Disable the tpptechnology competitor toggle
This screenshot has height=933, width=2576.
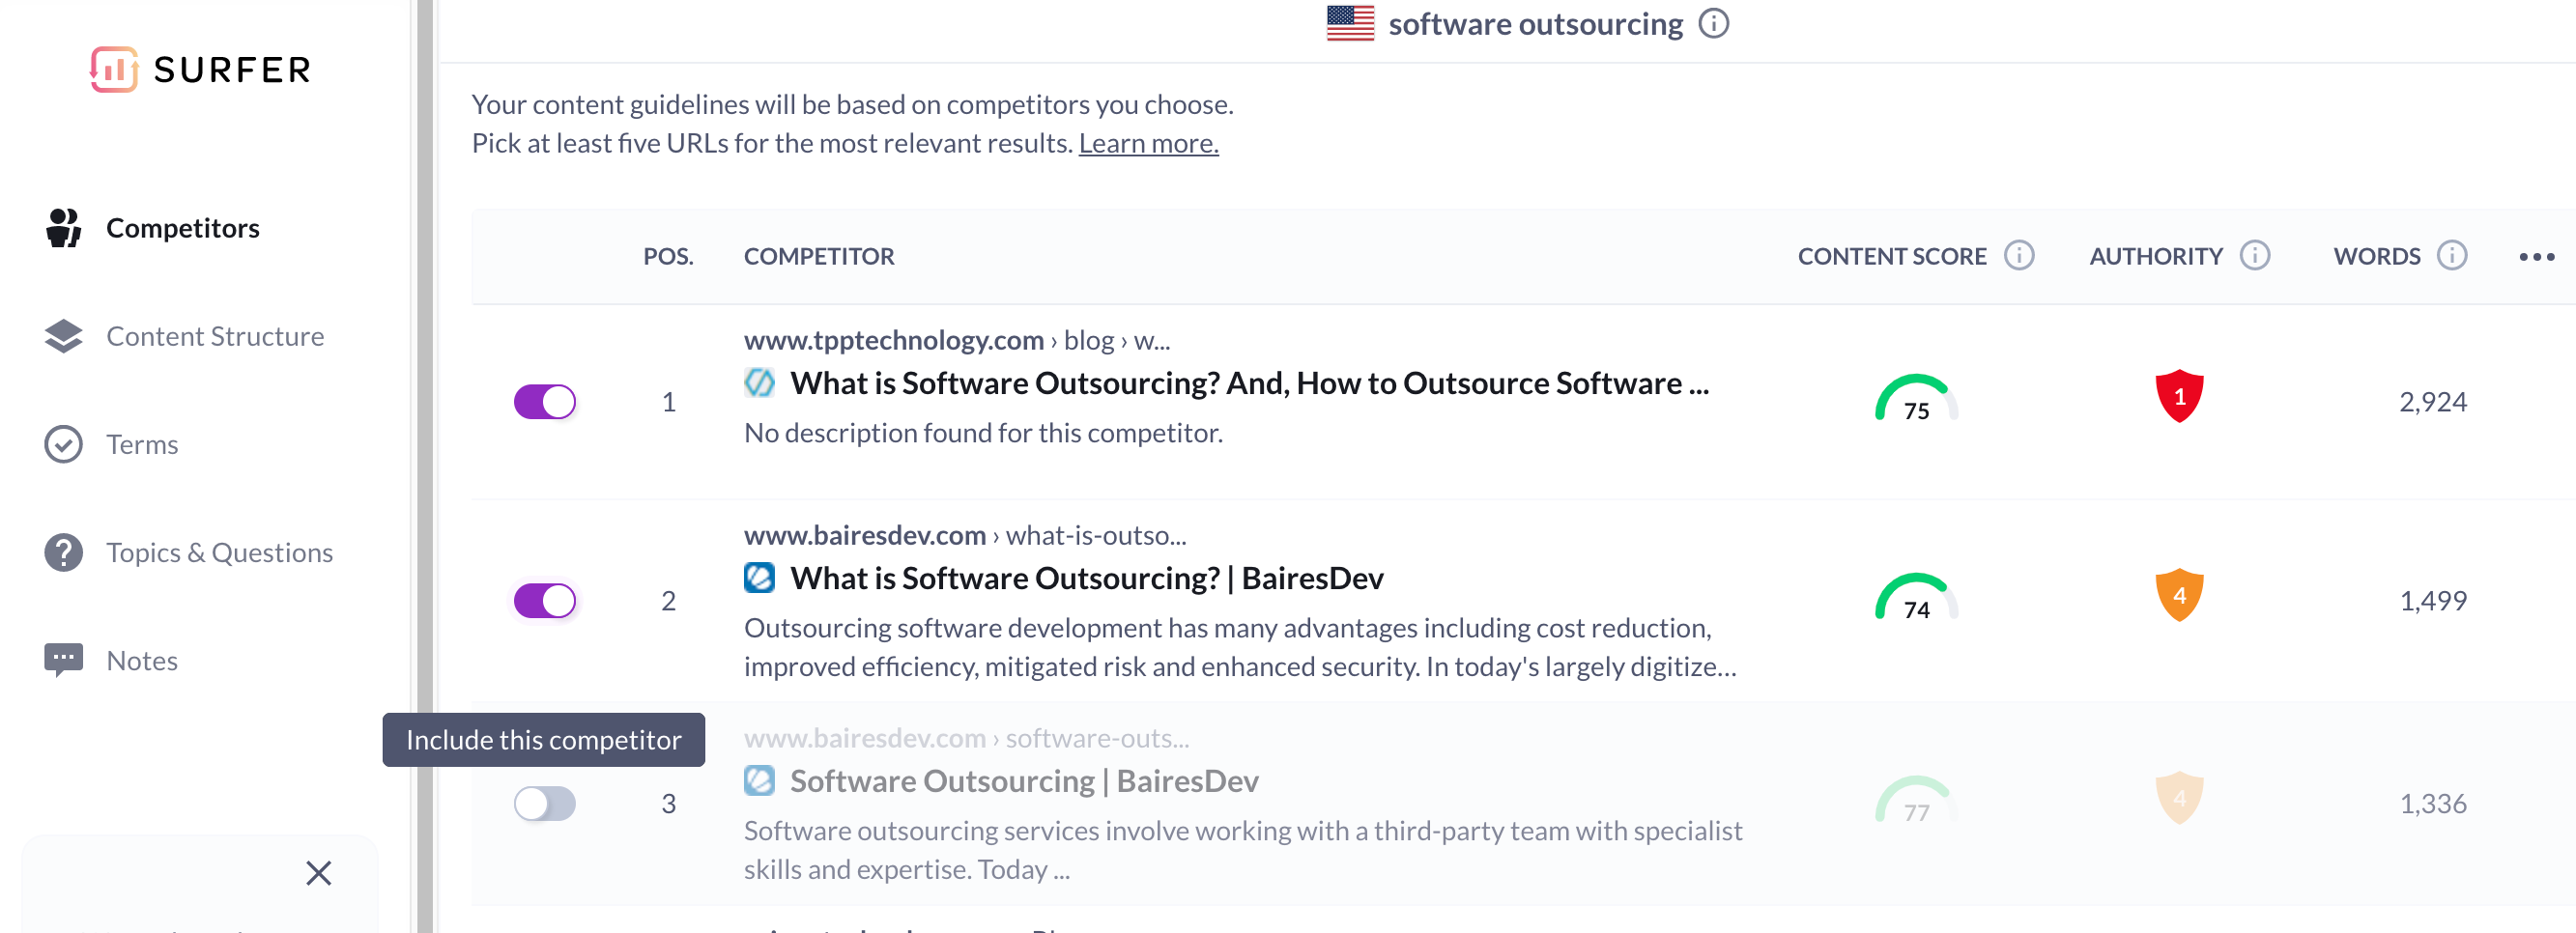pos(545,401)
